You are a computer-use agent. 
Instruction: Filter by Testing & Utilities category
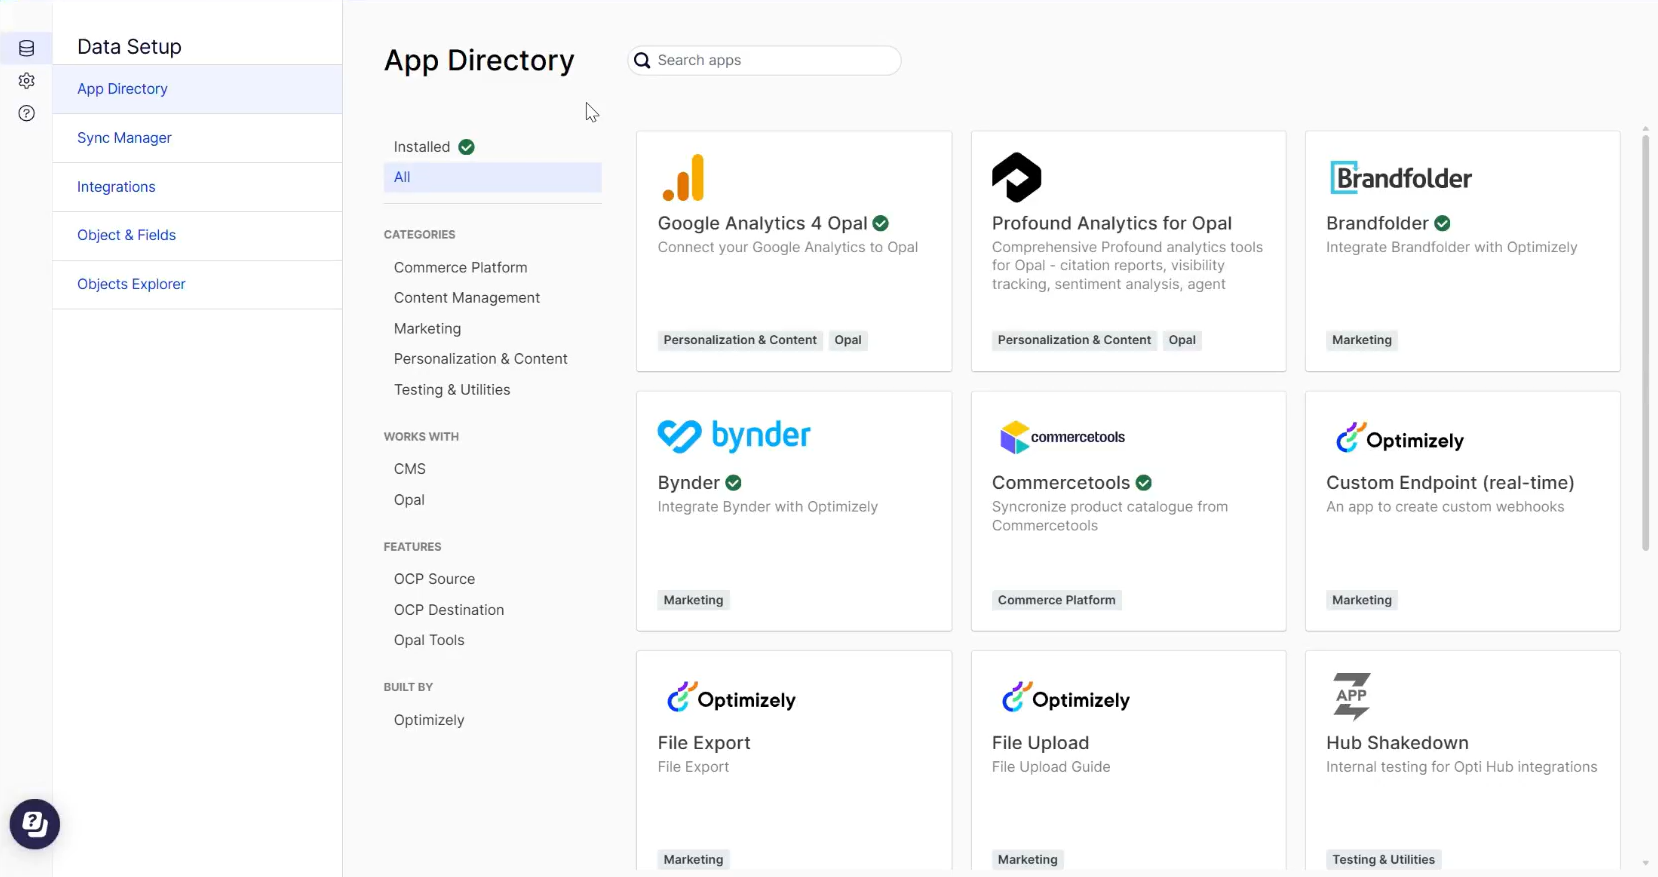coord(452,390)
